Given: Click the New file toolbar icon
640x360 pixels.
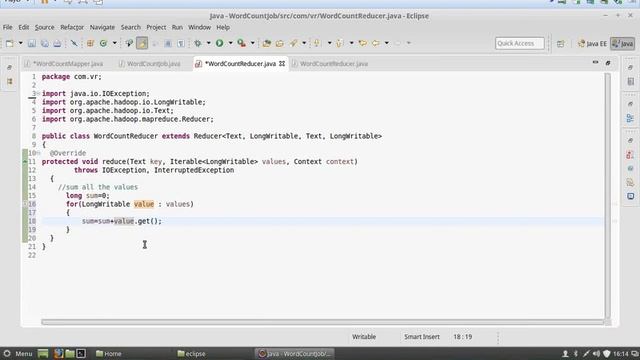Looking at the screenshot, I should tap(10, 43).
